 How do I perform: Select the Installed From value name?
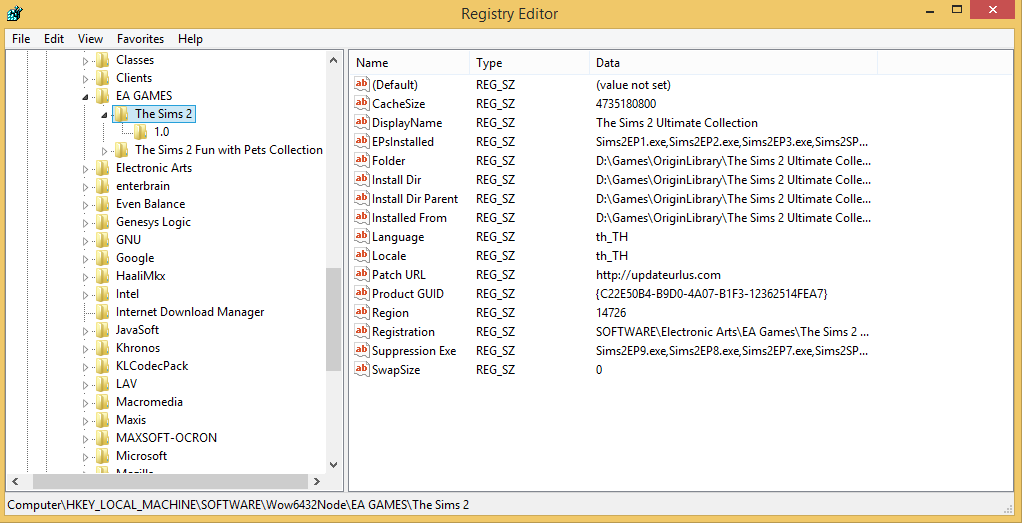(409, 218)
